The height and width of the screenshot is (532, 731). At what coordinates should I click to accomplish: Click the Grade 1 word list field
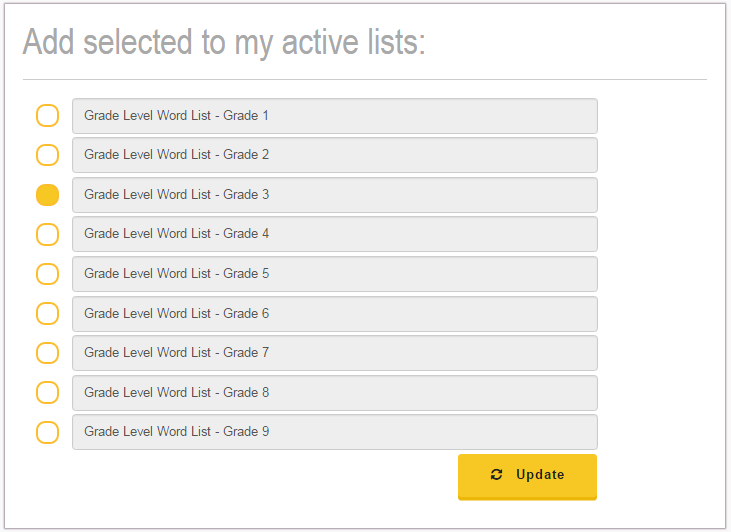334,116
